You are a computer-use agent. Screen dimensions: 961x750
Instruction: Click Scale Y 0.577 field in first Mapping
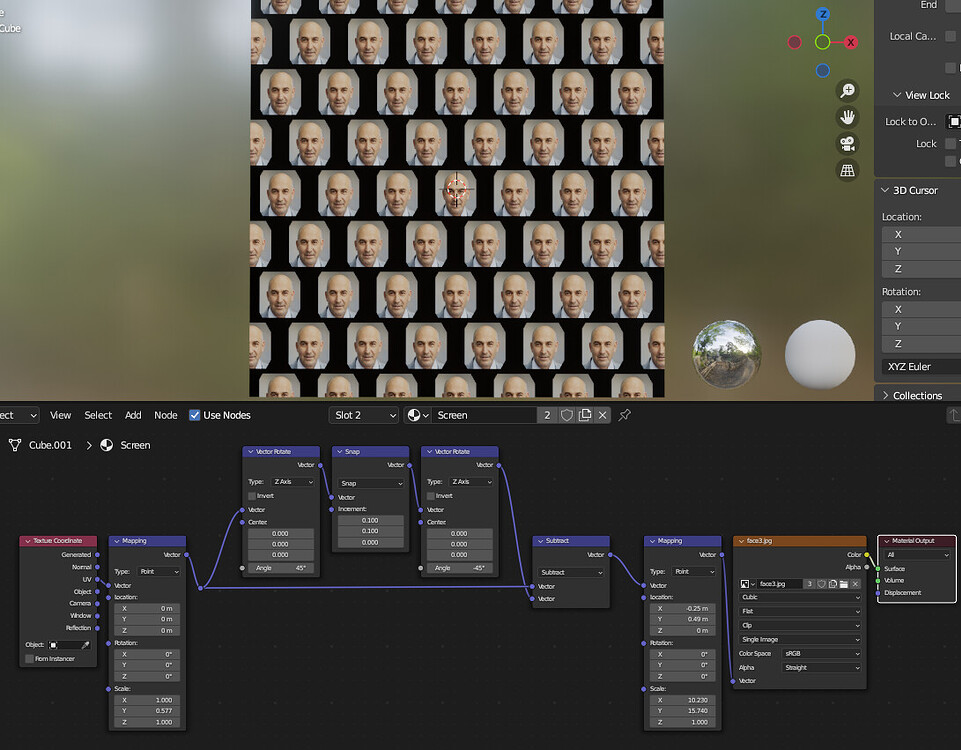coord(146,711)
